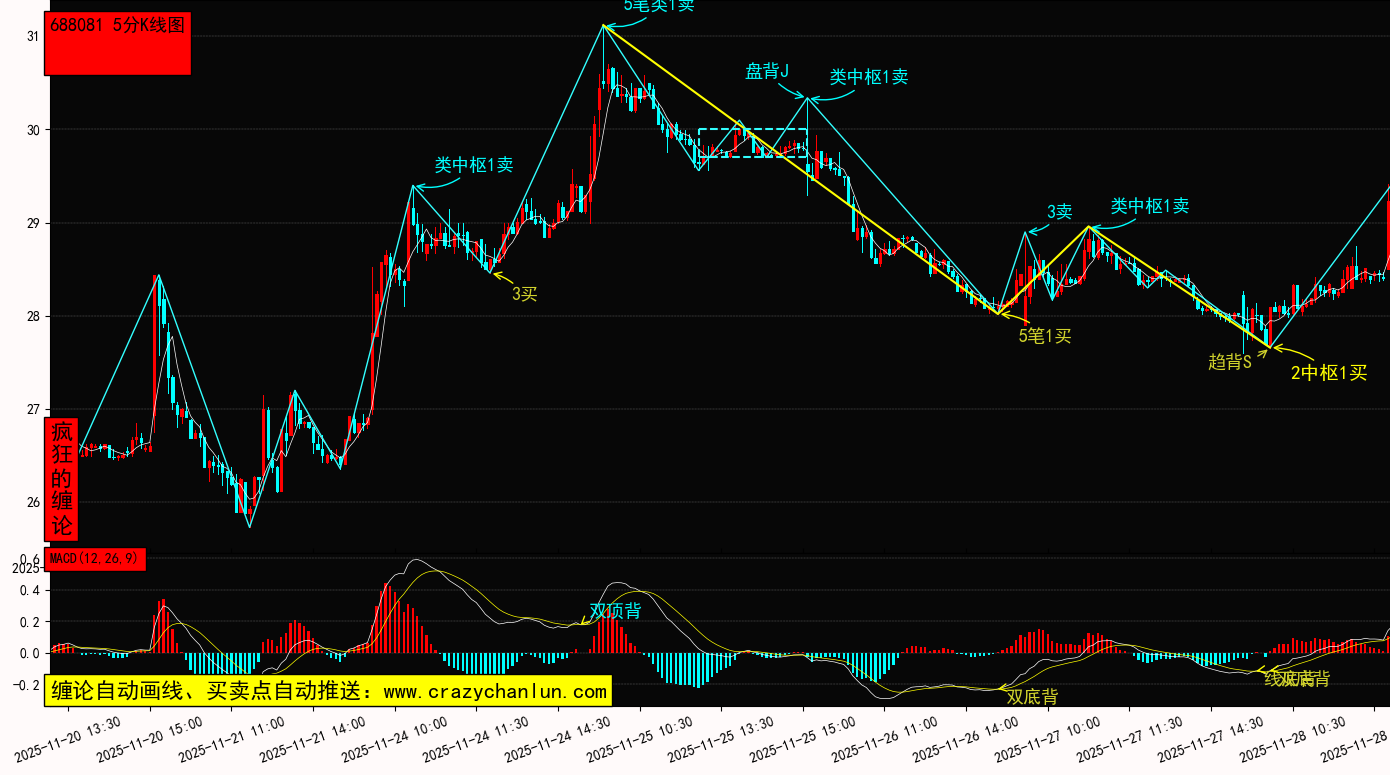Click price axis value 31
The width and height of the screenshot is (1390, 775).
click(x=32, y=36)
